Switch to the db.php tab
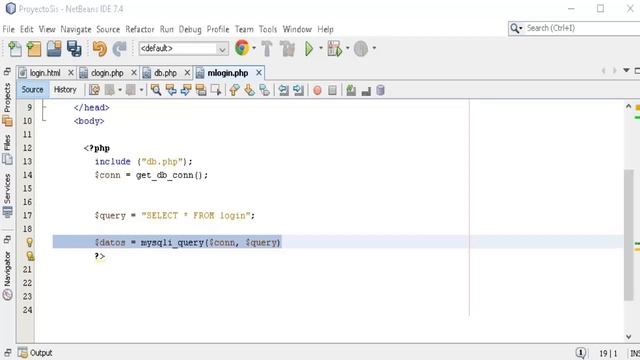640x360 pixels. (x=165, y=73)
